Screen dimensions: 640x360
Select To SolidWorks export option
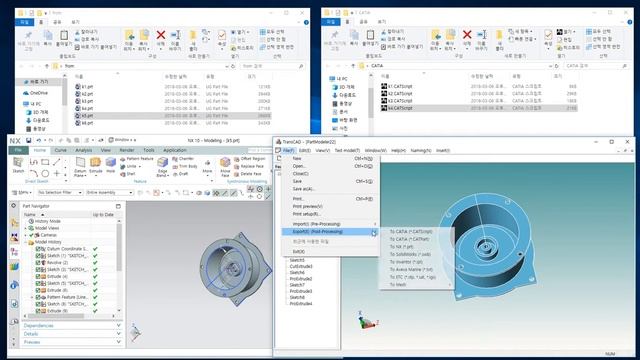click(x=410, y=254)
